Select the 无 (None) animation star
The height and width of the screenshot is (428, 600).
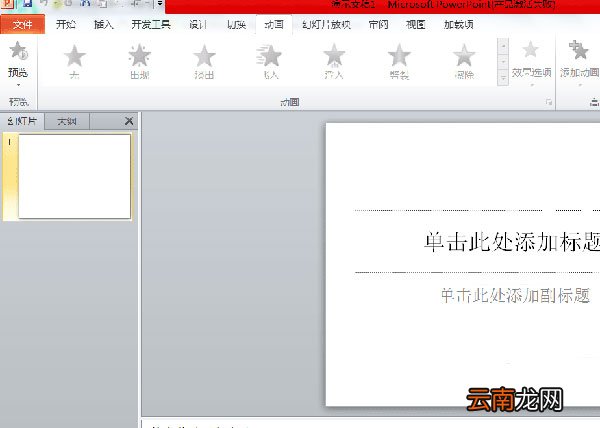[75, 61]
